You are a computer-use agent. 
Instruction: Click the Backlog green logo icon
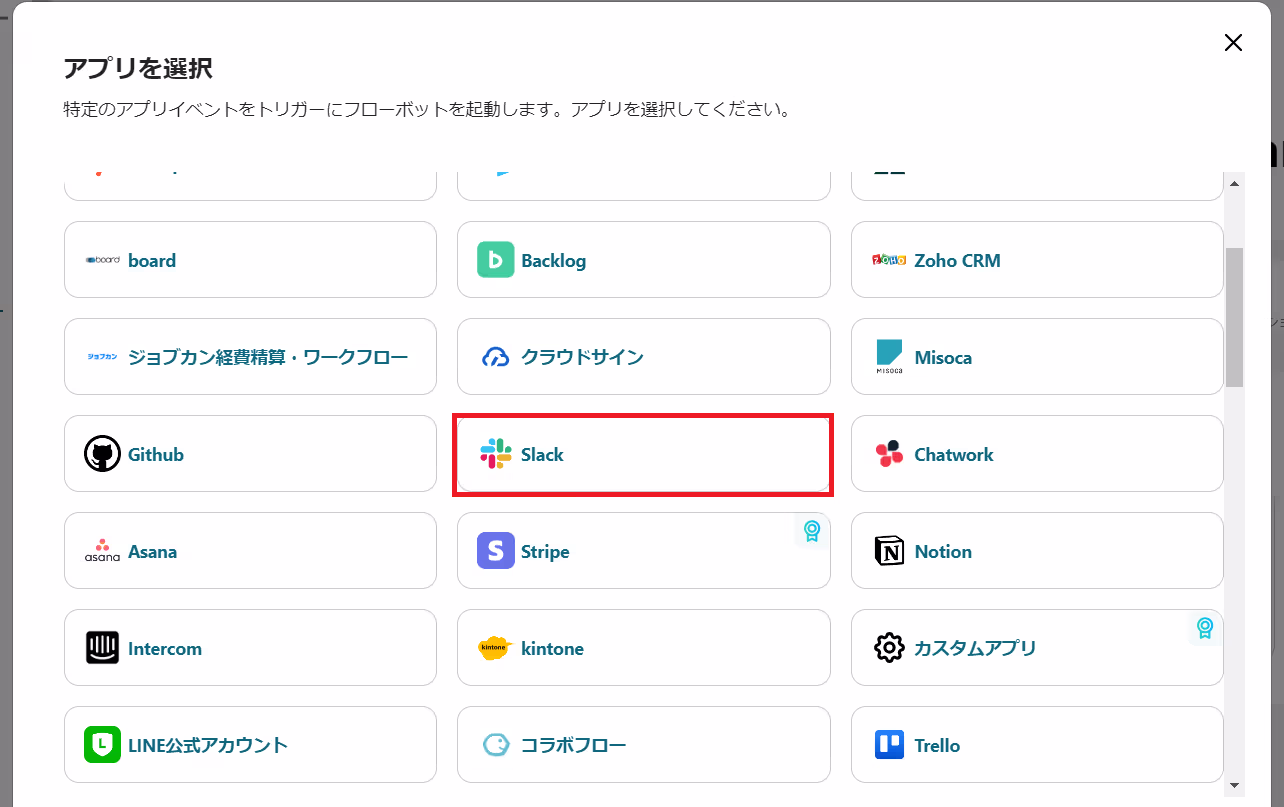tap(496, 260)
